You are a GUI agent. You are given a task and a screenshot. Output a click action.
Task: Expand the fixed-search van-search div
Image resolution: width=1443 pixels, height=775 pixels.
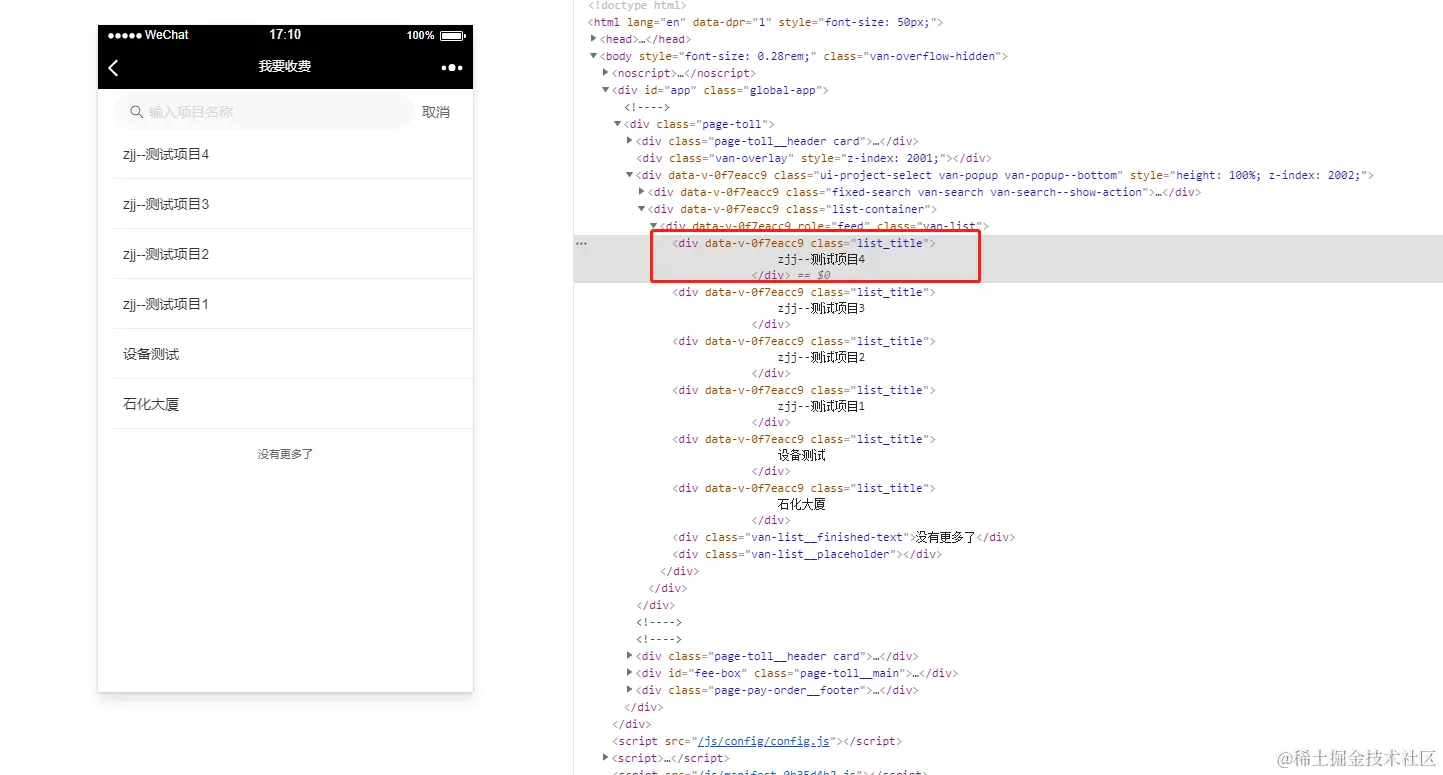click(x=642, y=192)
